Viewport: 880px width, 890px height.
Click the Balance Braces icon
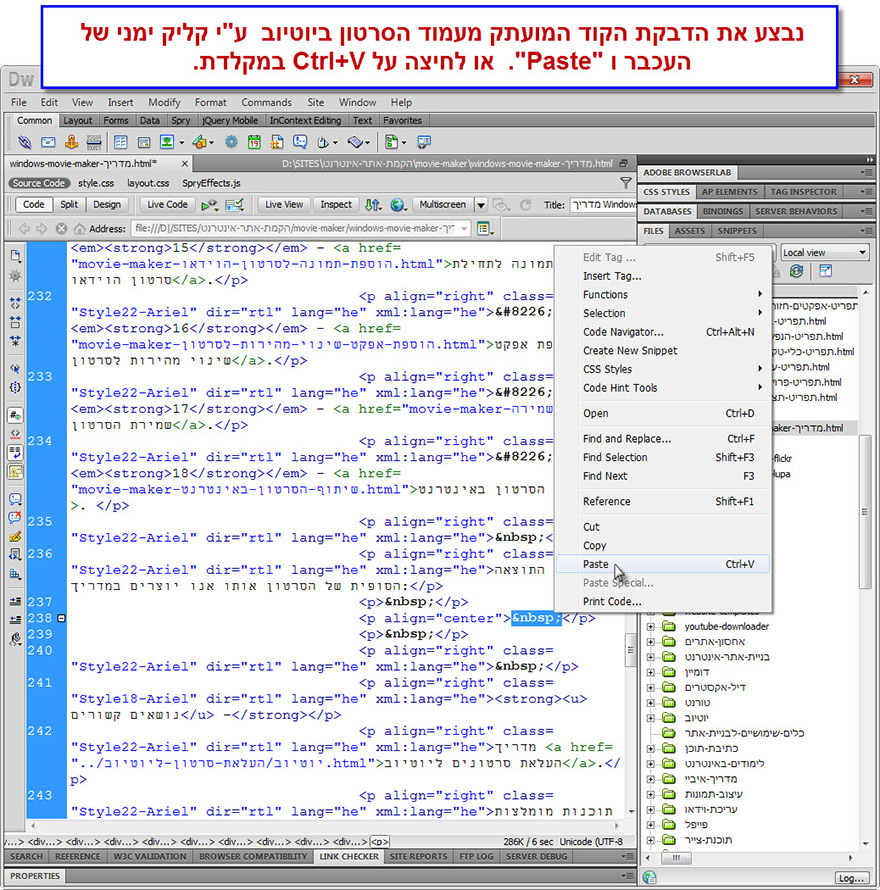15,387
